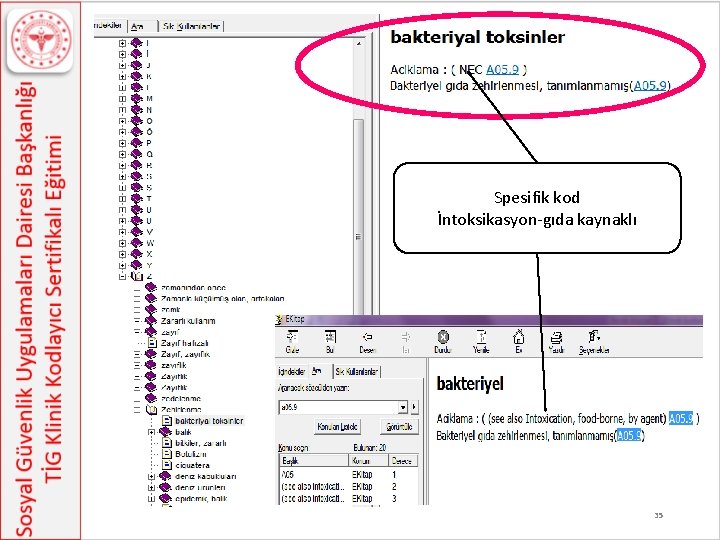Expand the O node in the index tree
The width and height of the screenshot is (720, 540).
point(122,121)
